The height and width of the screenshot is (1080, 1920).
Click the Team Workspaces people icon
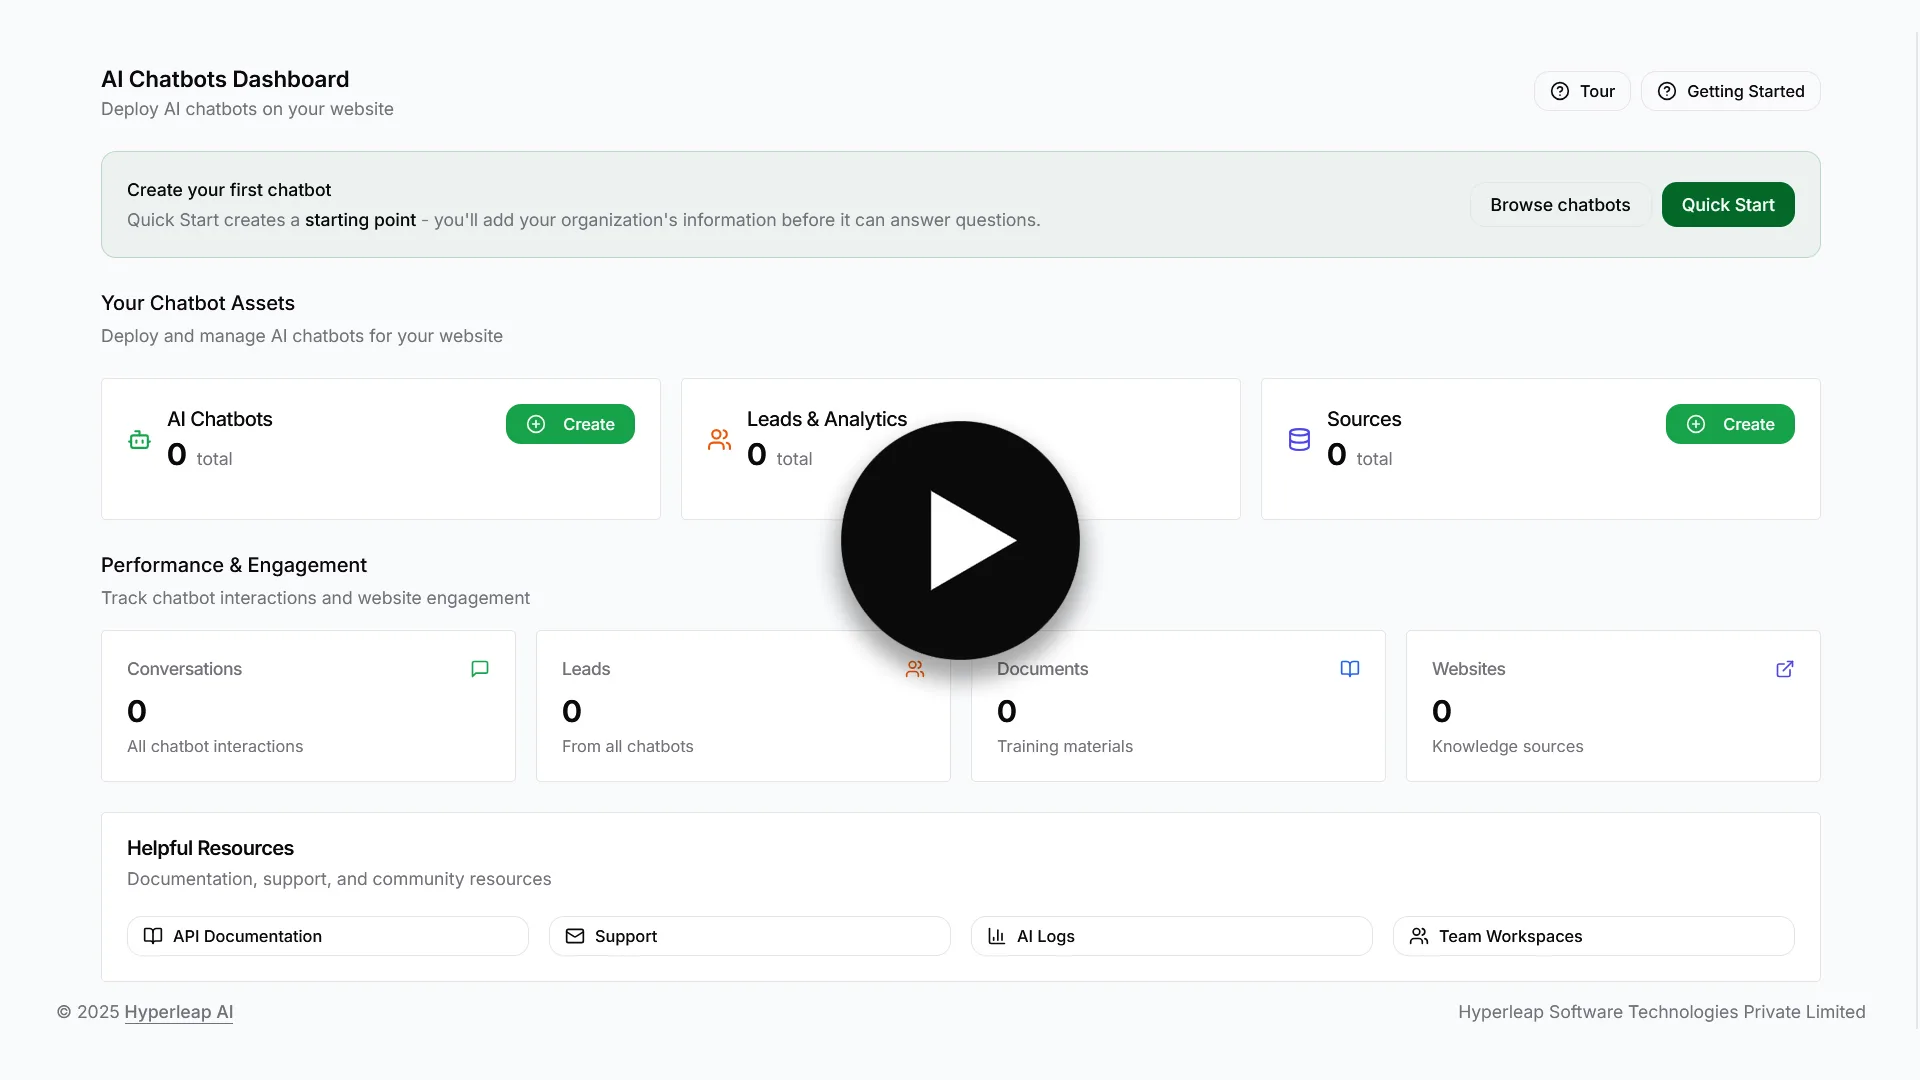[1420, 936]
